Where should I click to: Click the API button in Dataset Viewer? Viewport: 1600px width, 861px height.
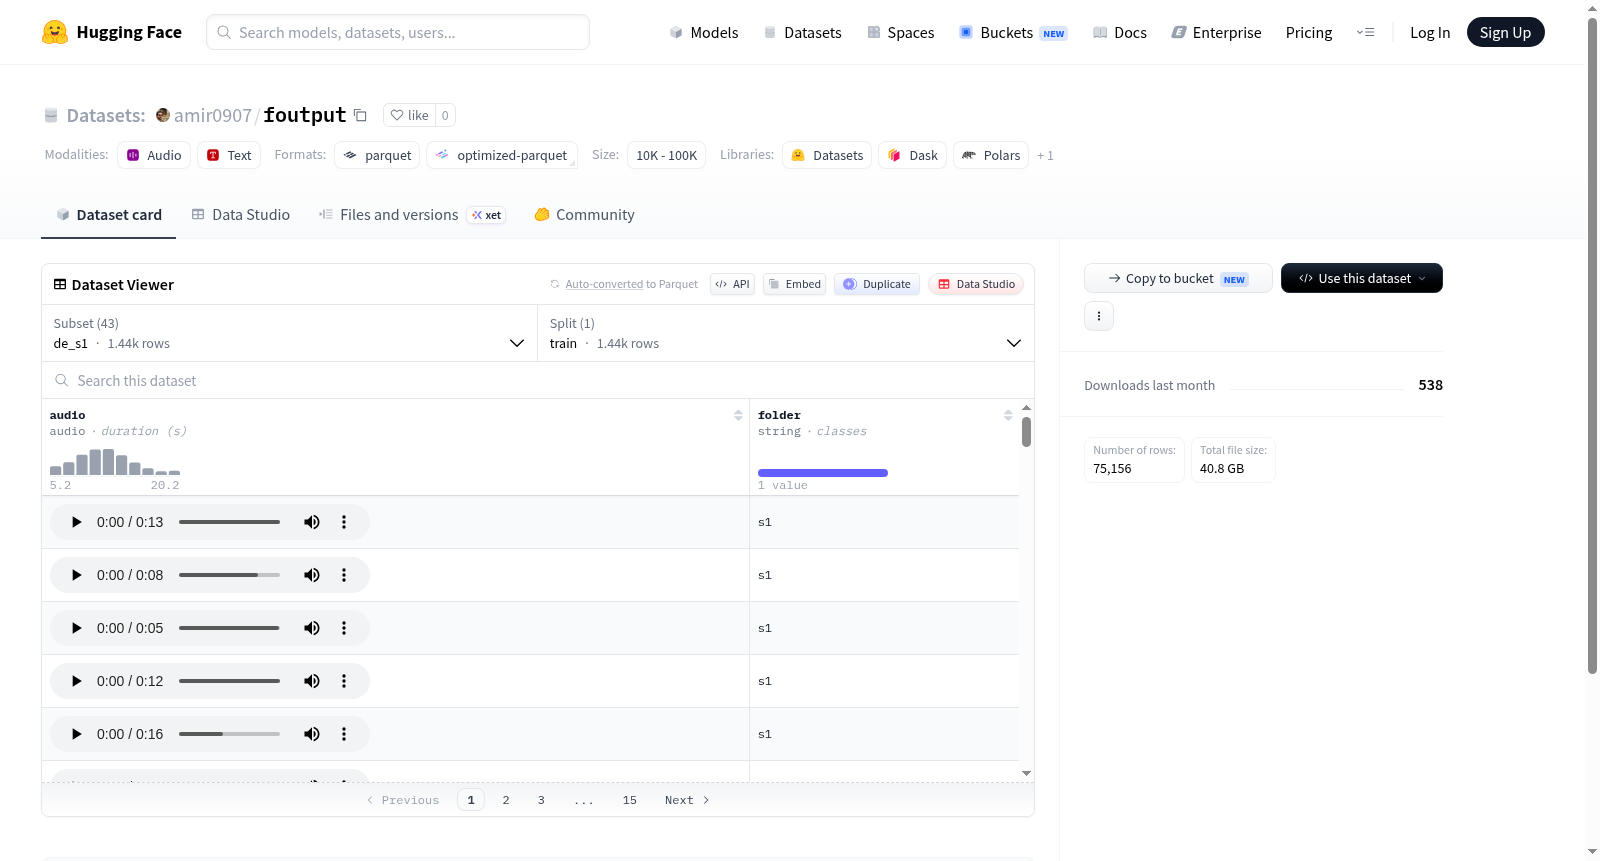click(x=733, y=284)
